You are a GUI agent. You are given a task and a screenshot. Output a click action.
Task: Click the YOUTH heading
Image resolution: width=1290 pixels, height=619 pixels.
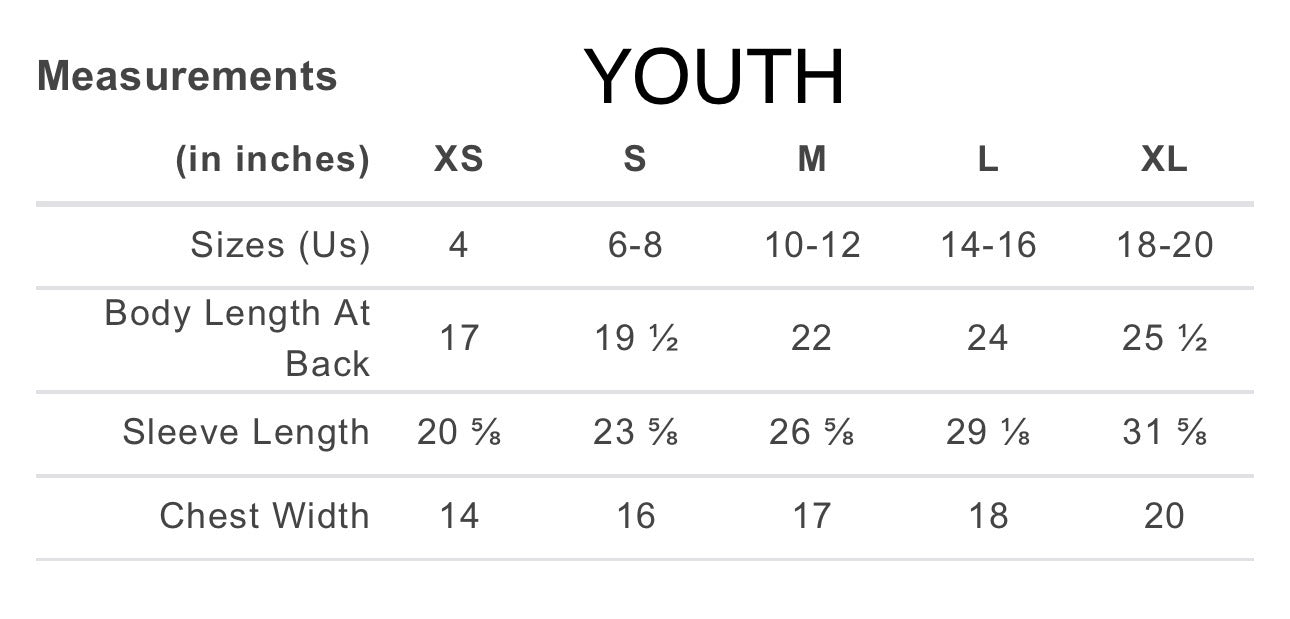(714, 77)
